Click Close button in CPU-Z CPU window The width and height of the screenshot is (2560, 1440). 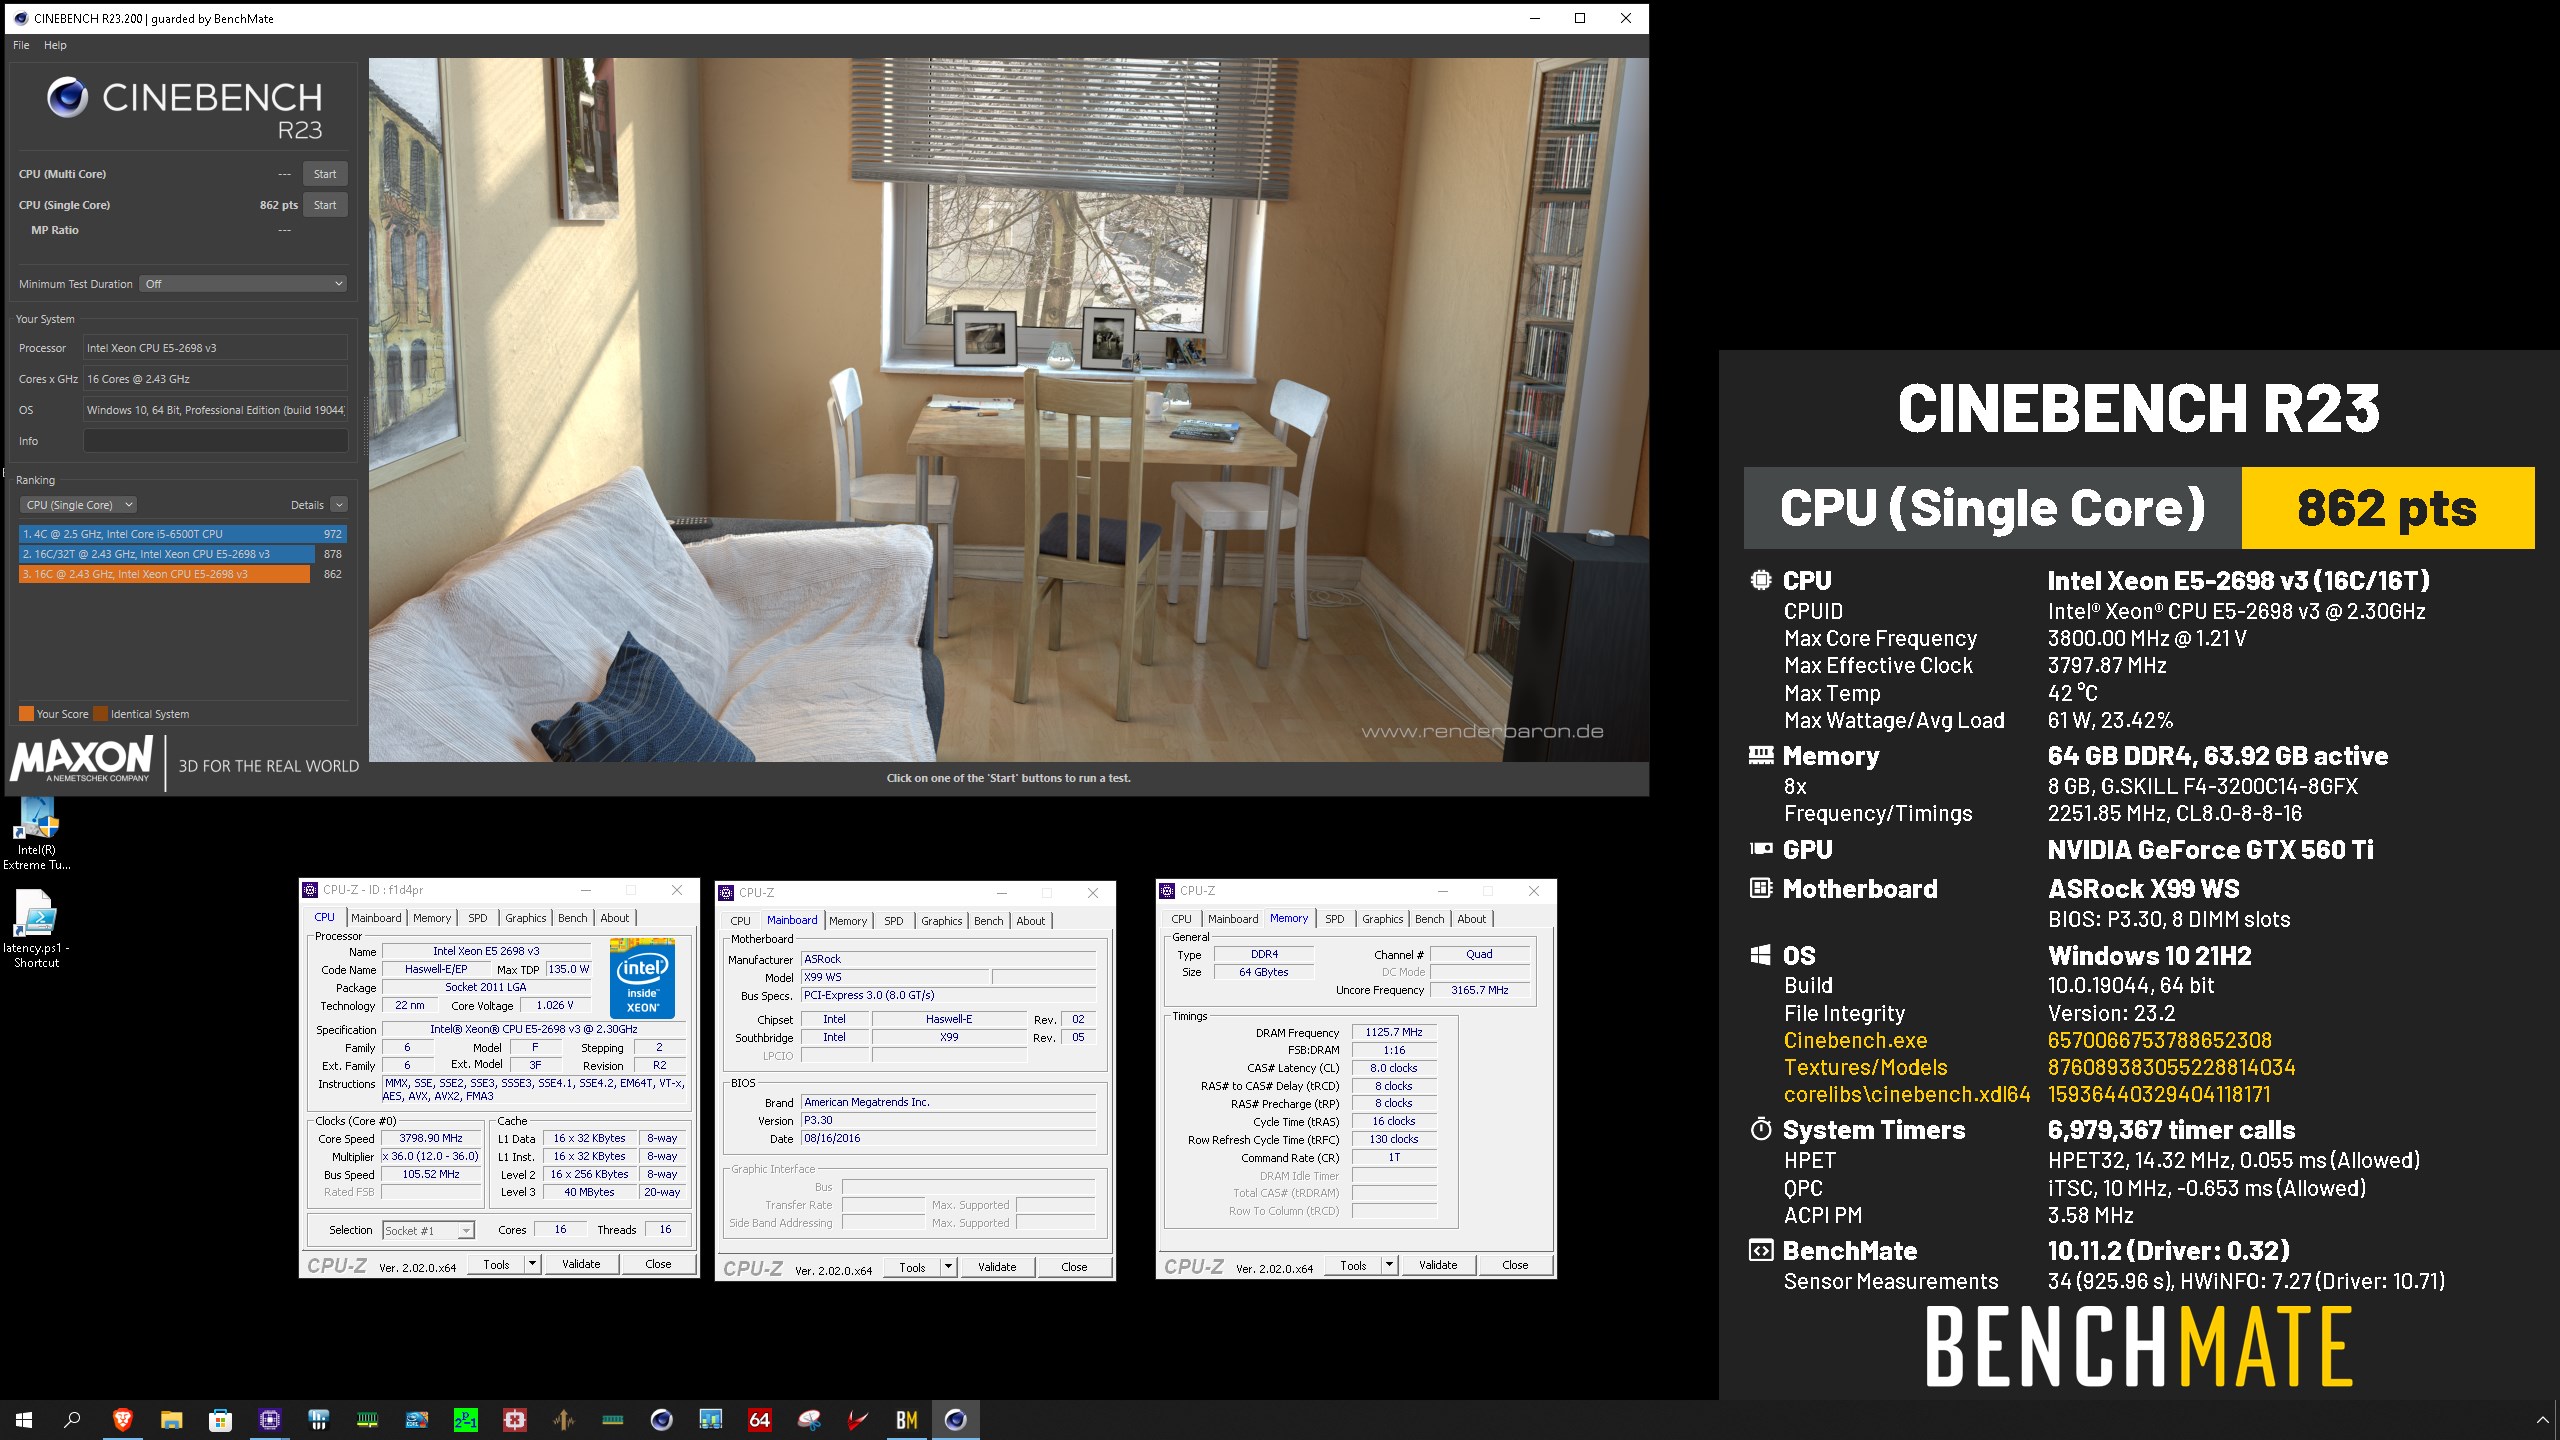[x=658, y=1264]
